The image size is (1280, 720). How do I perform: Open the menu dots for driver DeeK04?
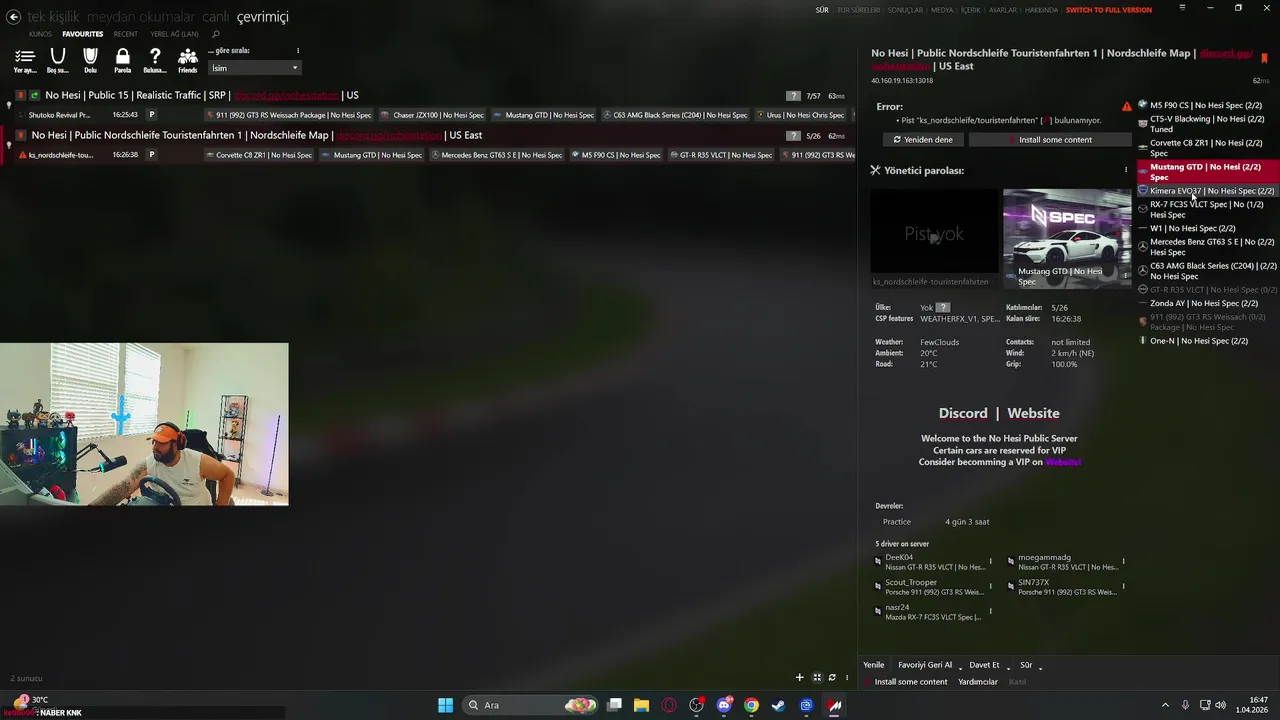coord(991,561)
